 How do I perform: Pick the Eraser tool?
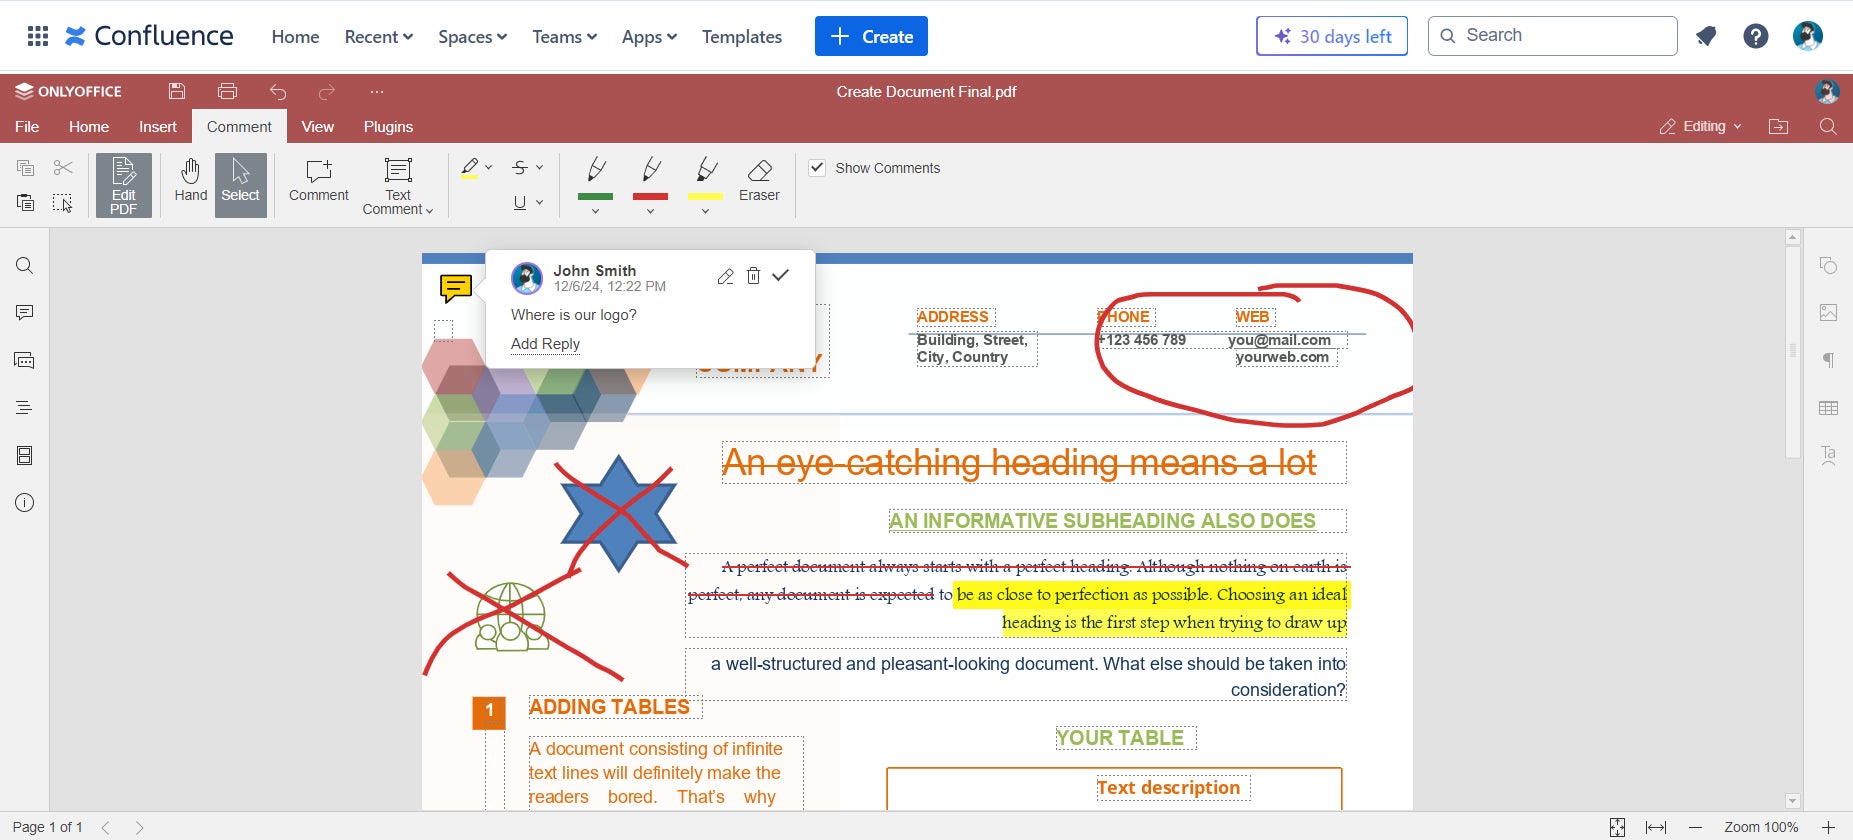tap(760, 181)
